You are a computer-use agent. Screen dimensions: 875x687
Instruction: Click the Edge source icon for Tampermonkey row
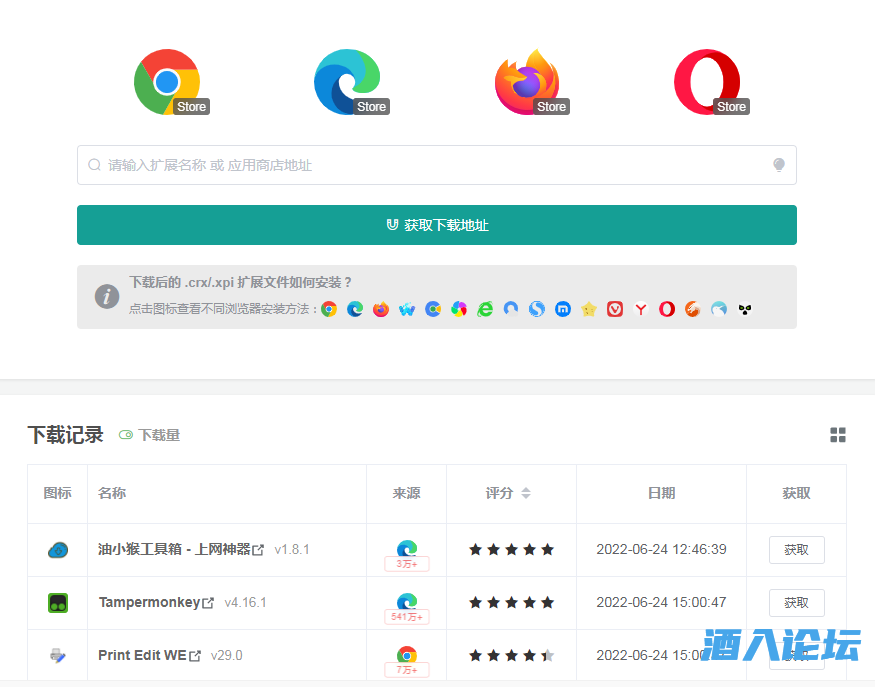pyautogui.click(x=407, y=601)
